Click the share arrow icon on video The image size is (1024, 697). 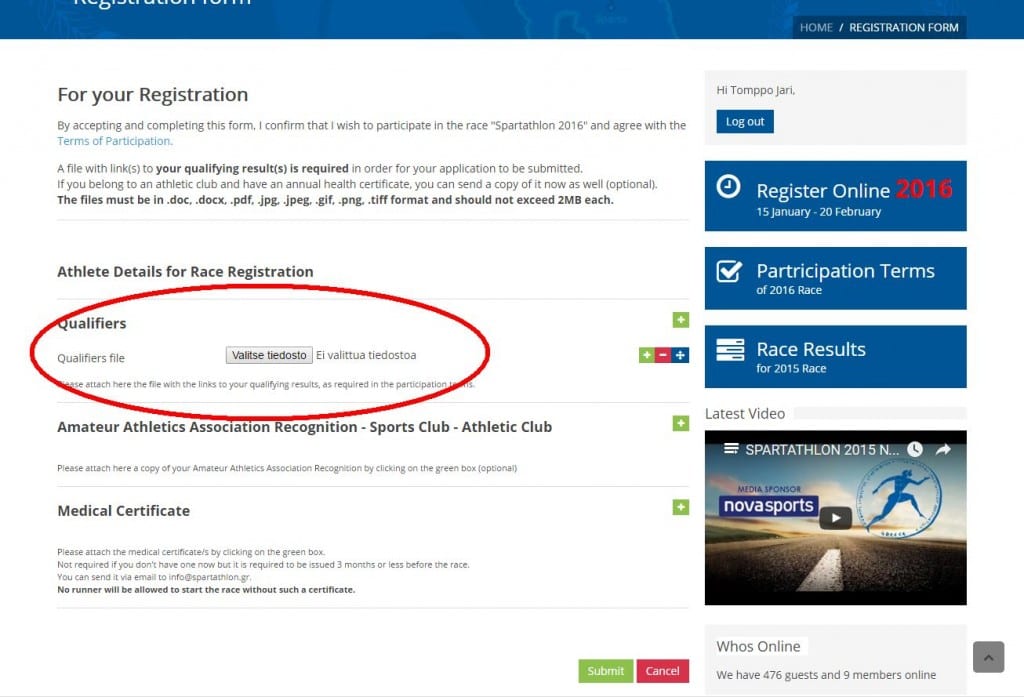943,450
